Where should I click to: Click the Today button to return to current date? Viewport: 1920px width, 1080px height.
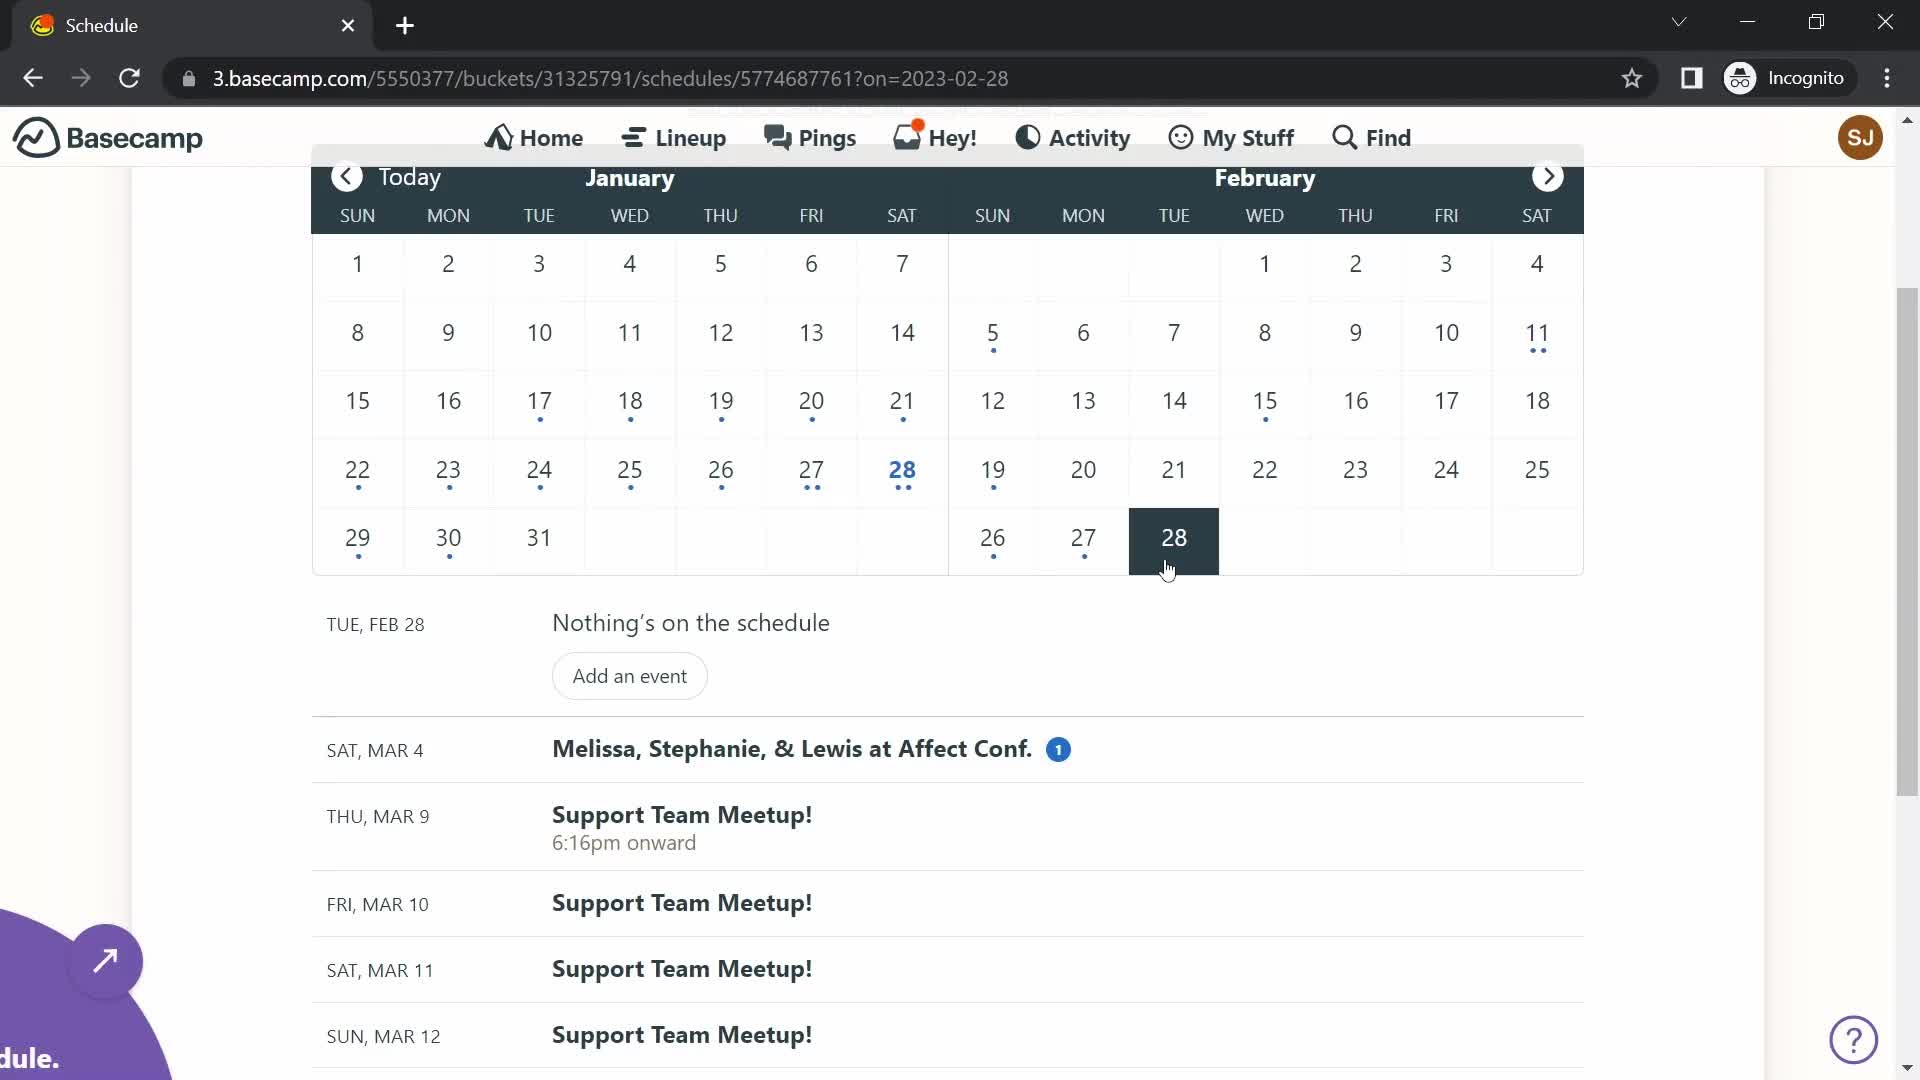[409, 177]
